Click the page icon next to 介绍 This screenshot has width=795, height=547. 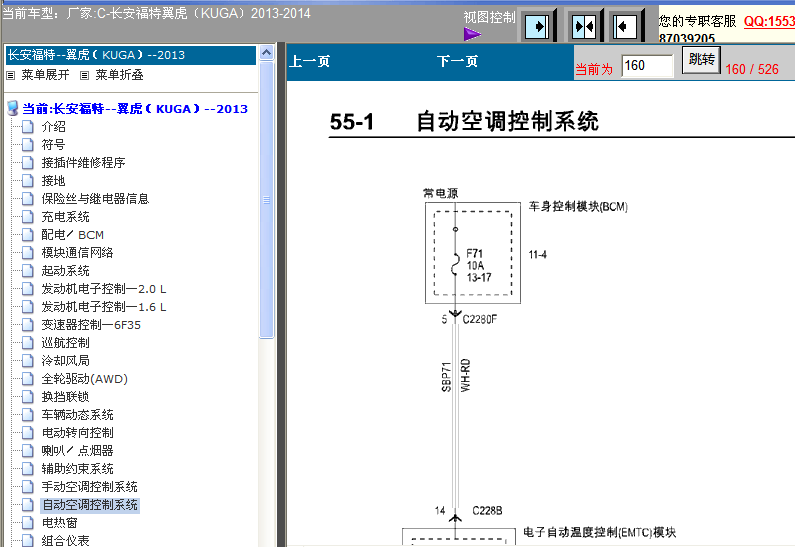click(28, 126)
